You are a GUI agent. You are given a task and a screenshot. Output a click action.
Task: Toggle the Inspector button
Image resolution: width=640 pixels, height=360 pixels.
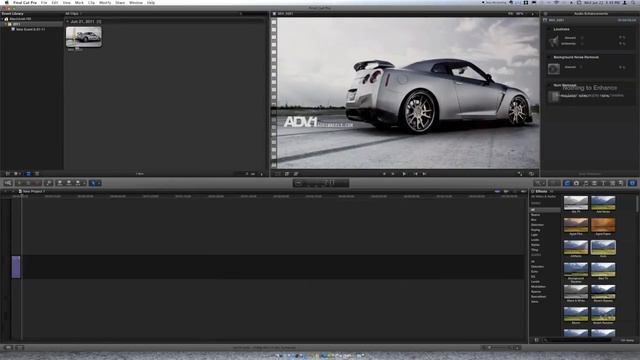[632, 183]
